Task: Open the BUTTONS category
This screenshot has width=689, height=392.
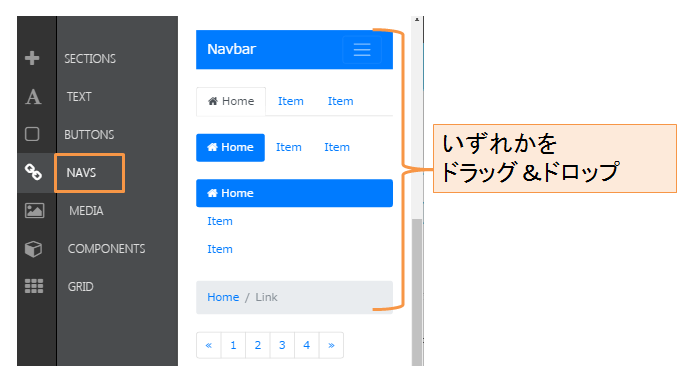Action: [89, 134]
